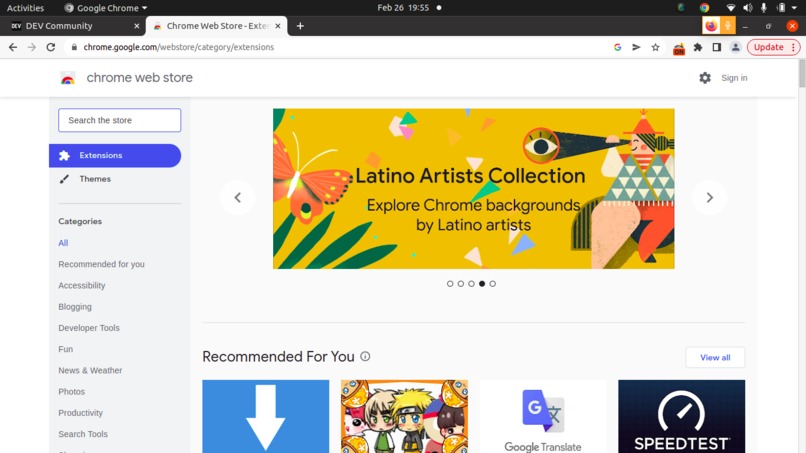Click the Firefox icon in the title bar

point(711,26)
